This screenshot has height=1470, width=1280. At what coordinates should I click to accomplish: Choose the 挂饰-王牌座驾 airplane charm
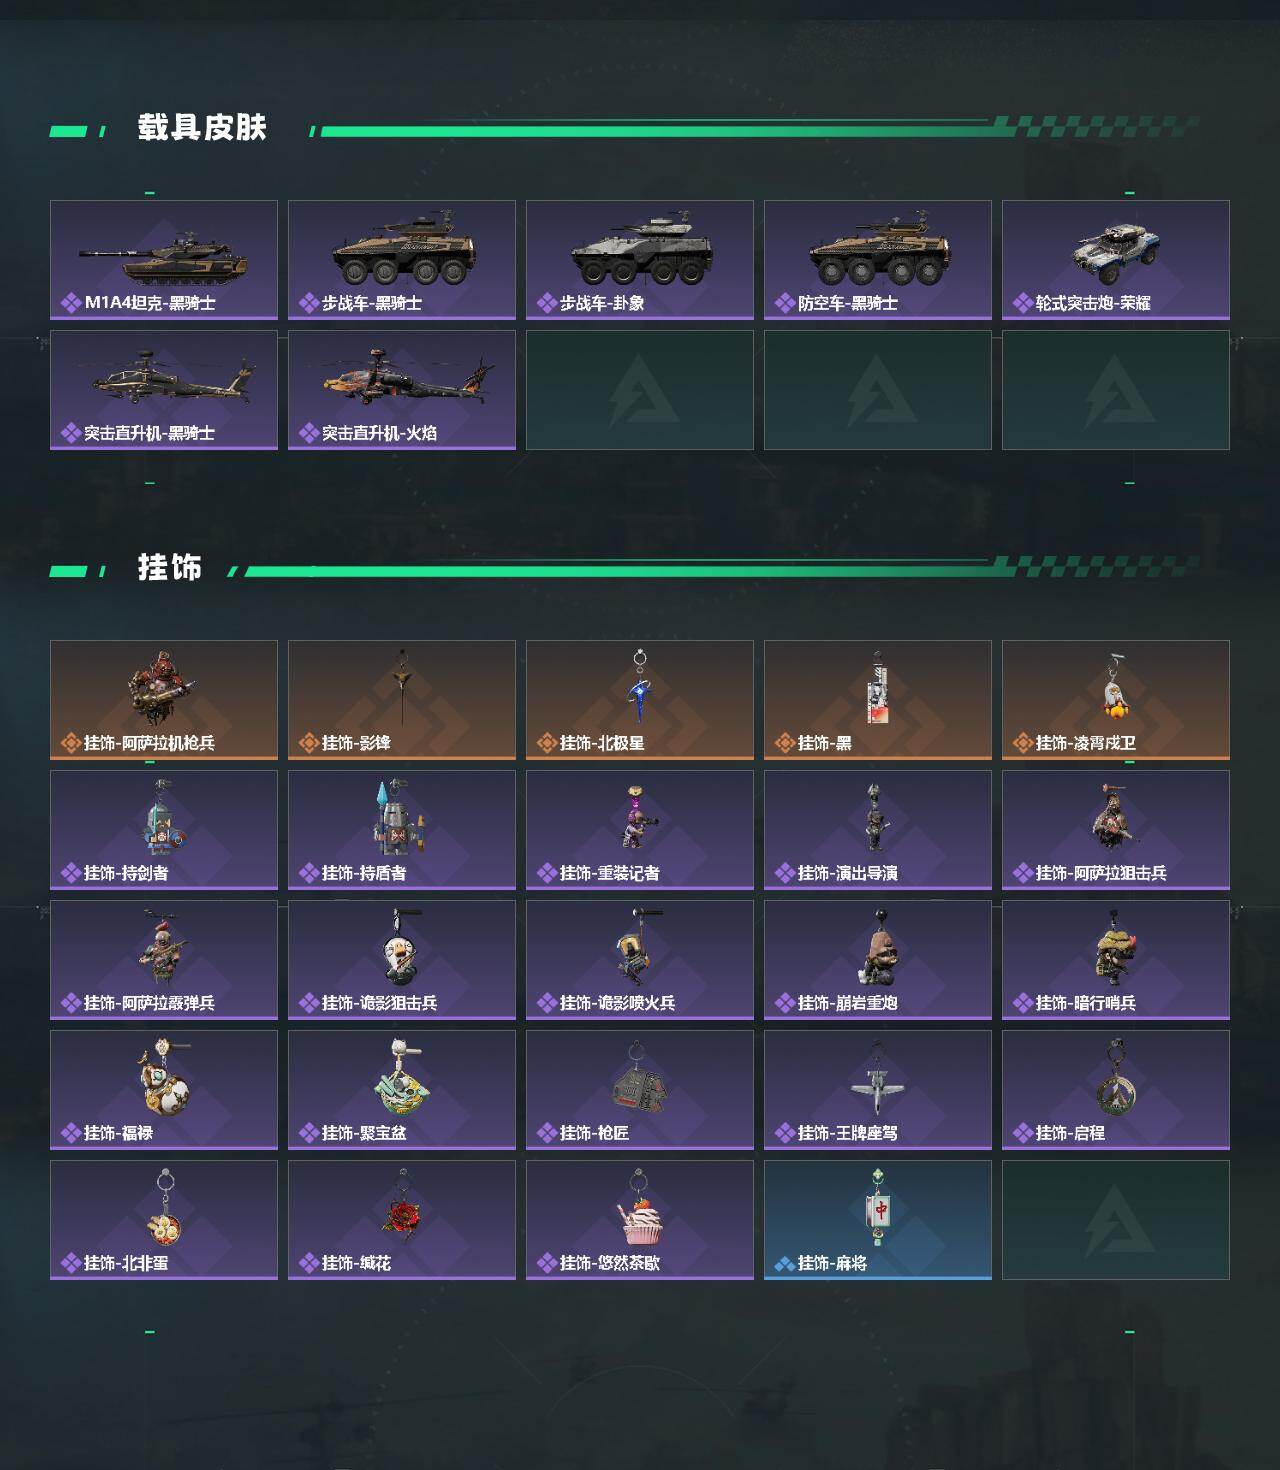tap(878, 1090)
